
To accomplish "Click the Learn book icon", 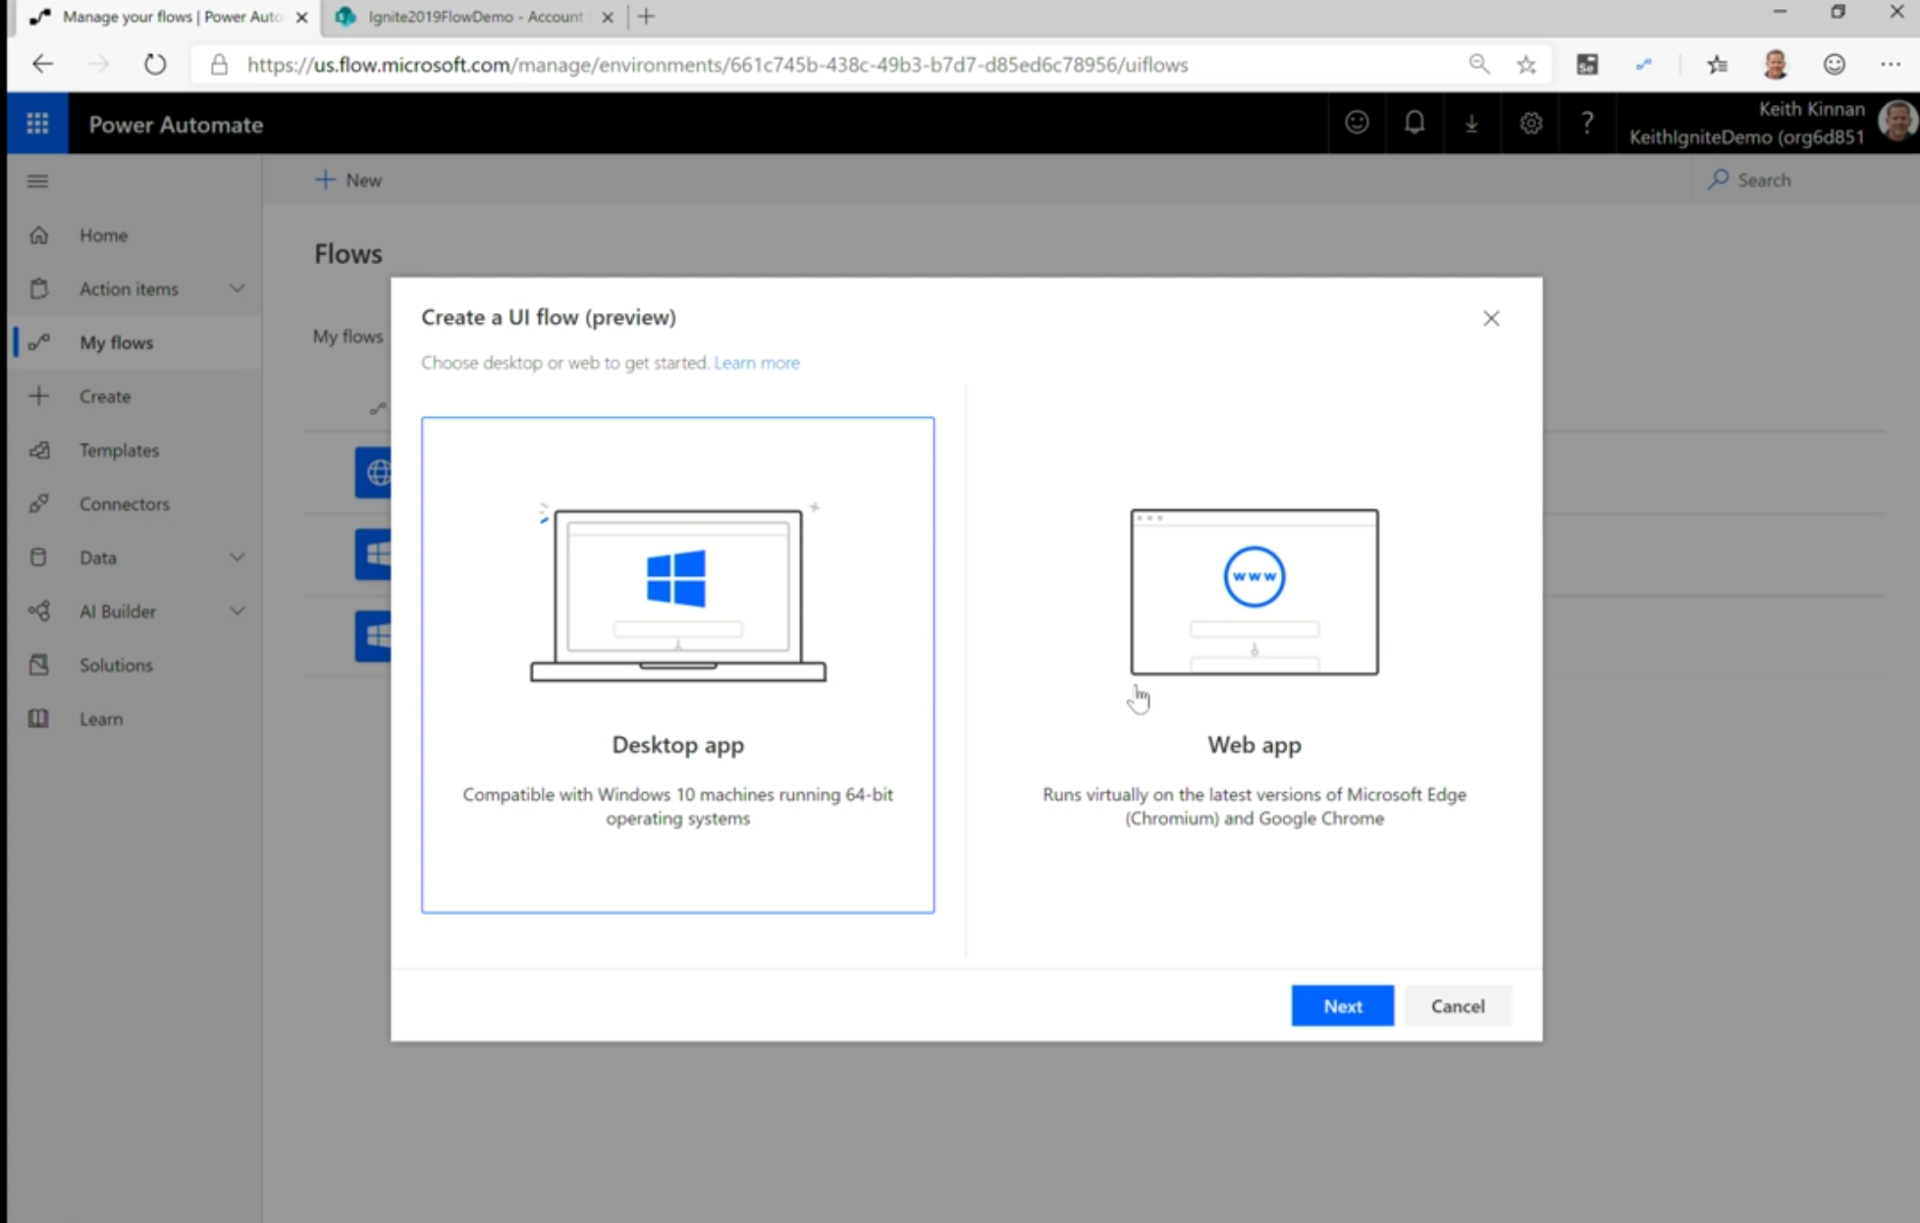I will tap(39, 719).
